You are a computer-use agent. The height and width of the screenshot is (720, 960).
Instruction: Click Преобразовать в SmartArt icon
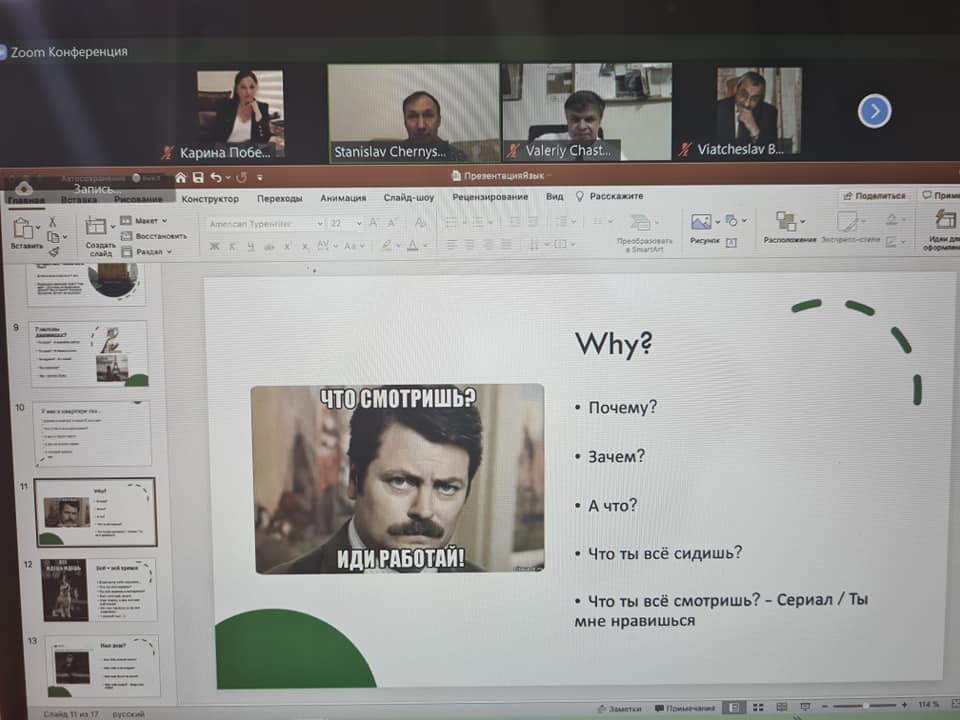pos(640,222)
